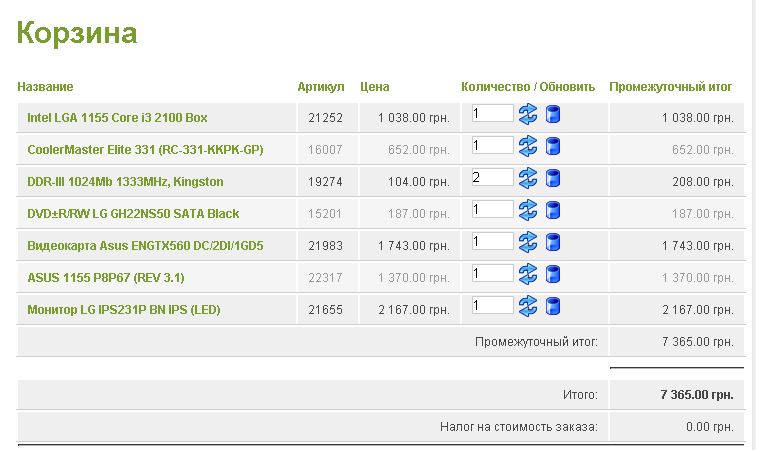Remove ASUS 1155 P8P67 from cart
The image size is (758, 450).
tap(553, 274)
